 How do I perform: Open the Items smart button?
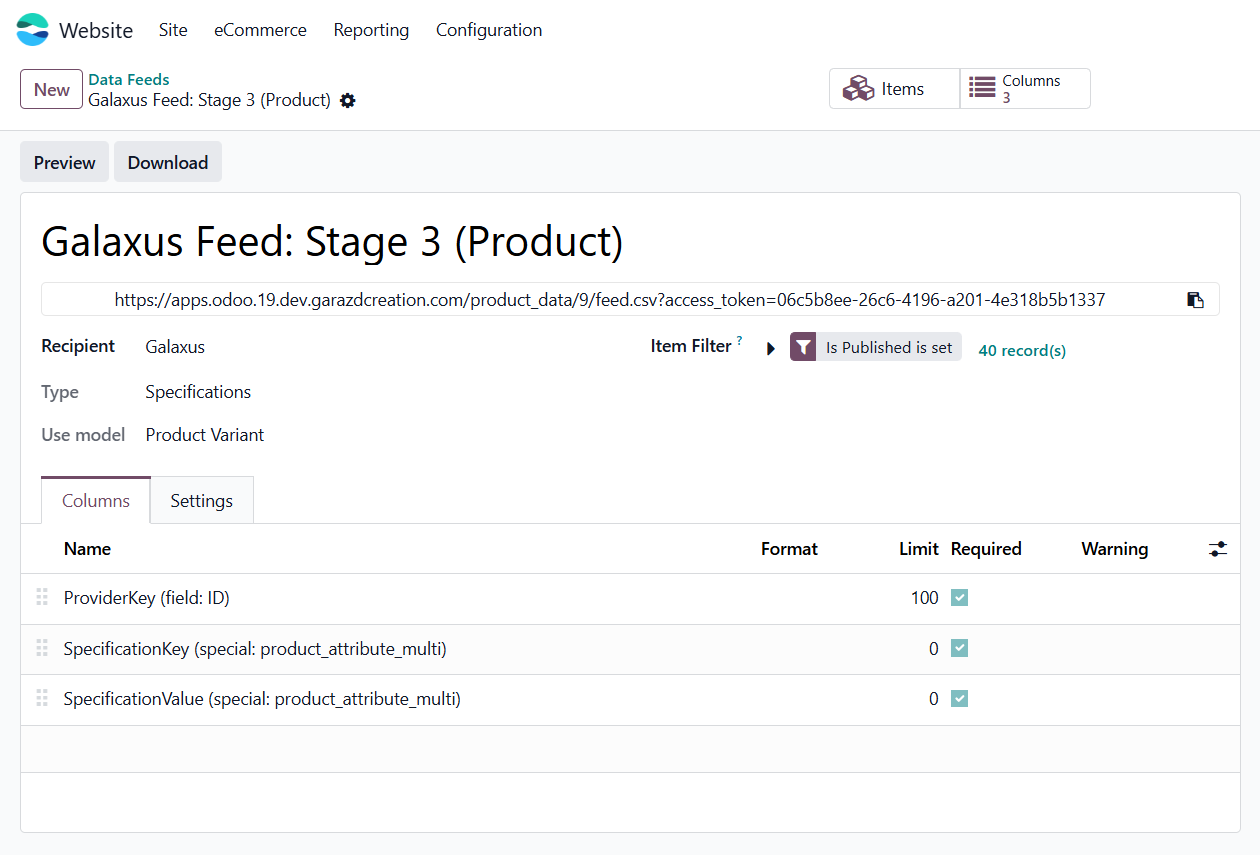pos(894,88)
